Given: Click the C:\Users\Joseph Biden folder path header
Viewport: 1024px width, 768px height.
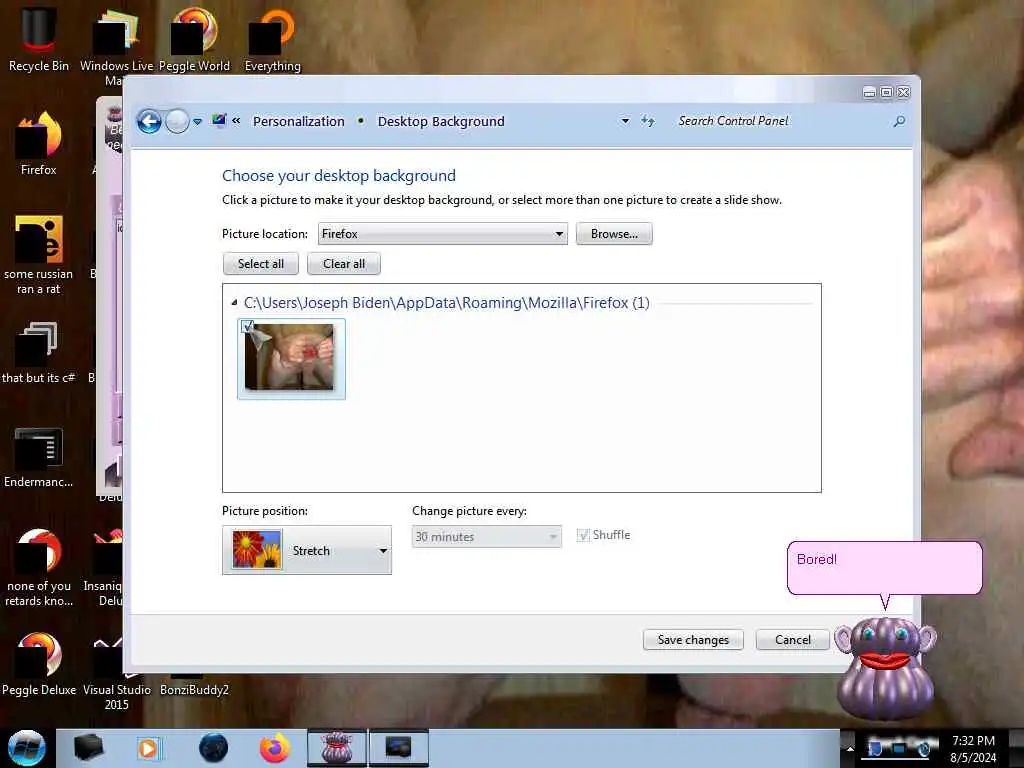Looking at the screenshot, I should pyautogui.click(x=447, y=303).
